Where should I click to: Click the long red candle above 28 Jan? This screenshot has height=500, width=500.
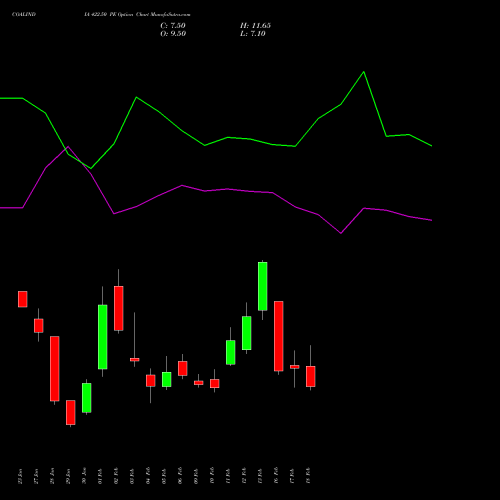(55, 369)
